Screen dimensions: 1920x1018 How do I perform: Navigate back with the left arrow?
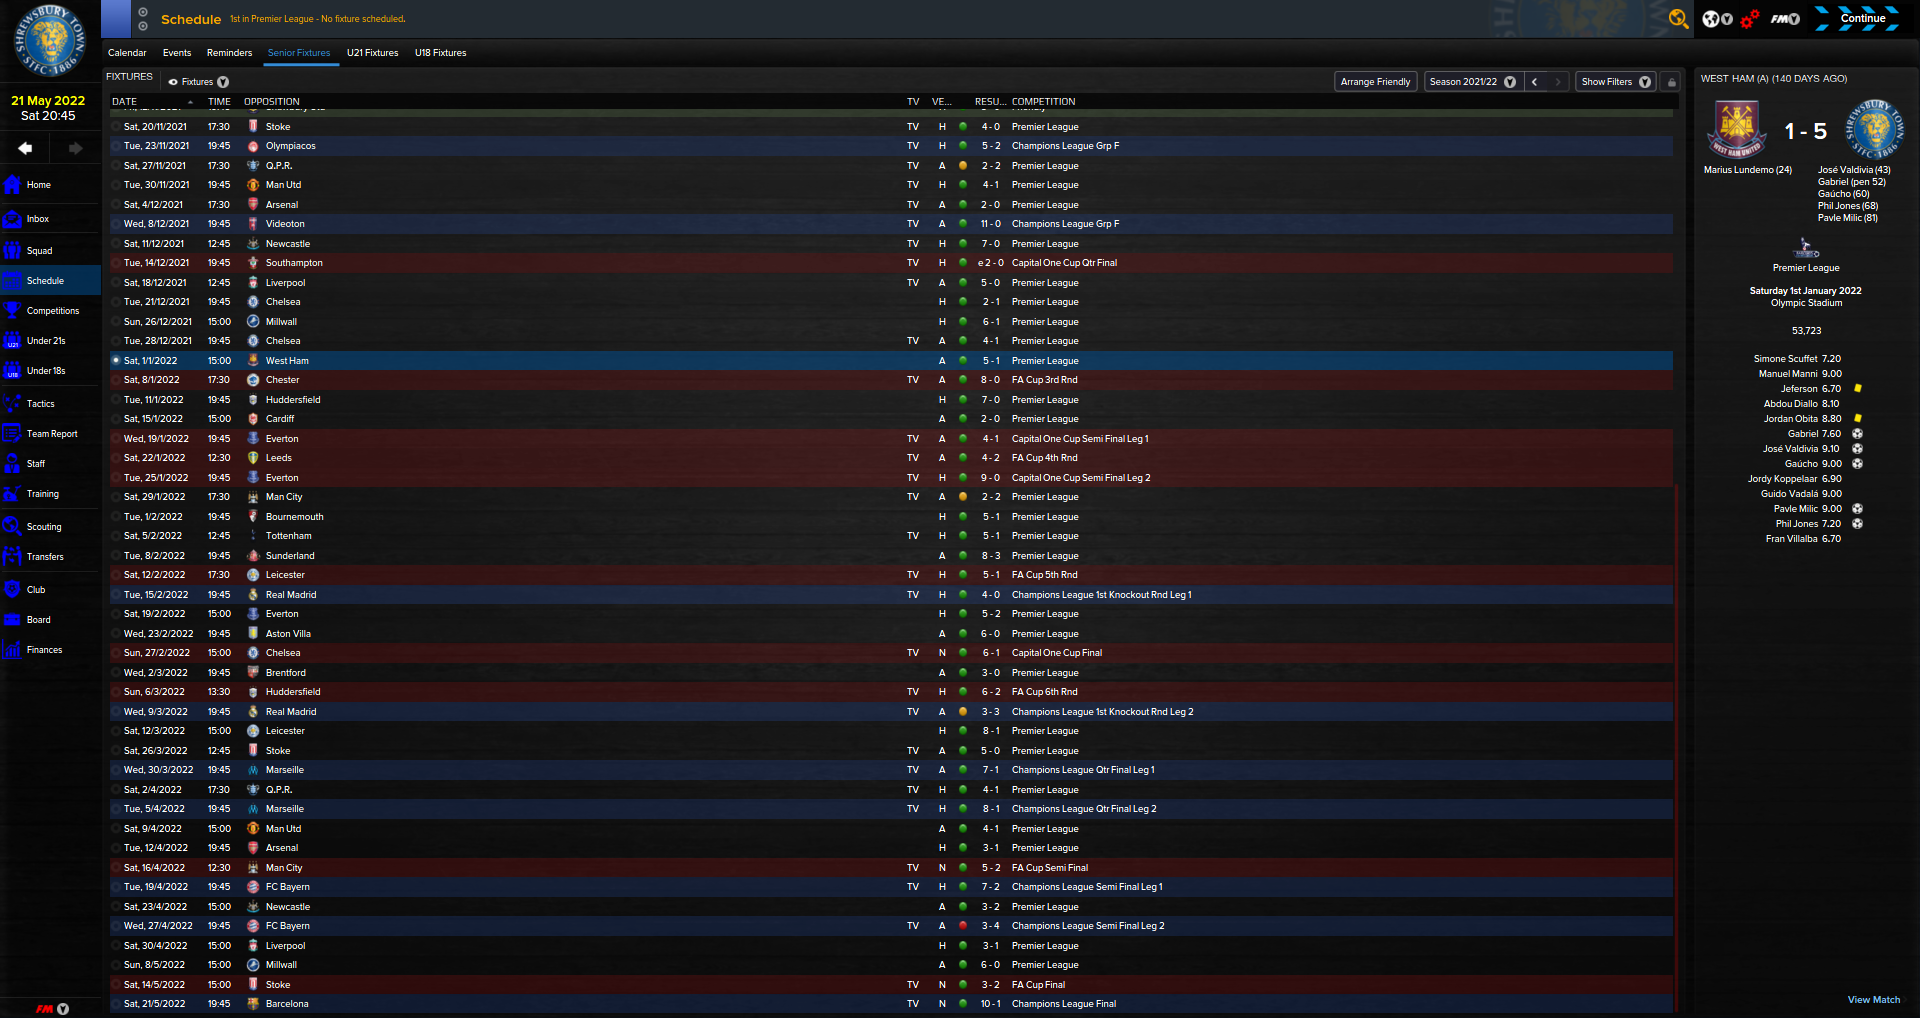tap(25, 148)
